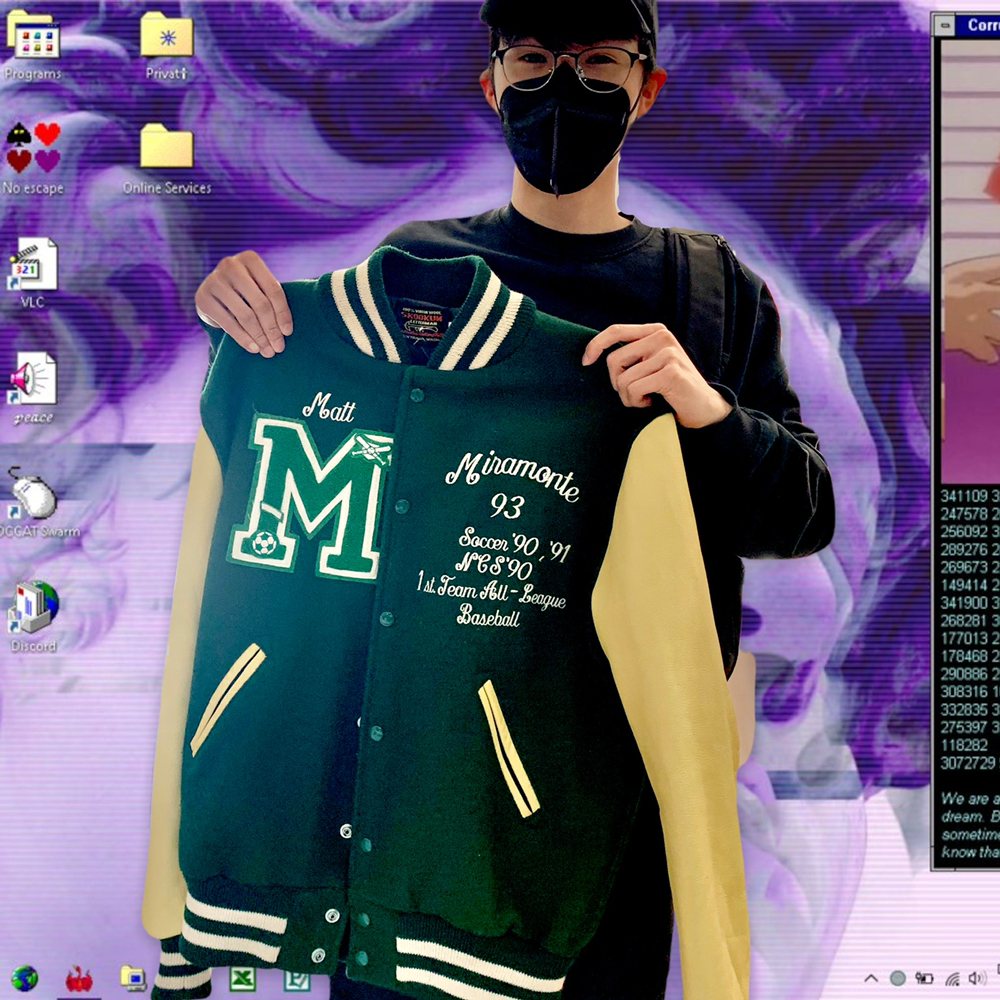Click the gray circle tray icon
This screenshot has width=1000, height=1000.
pos(897,978)
